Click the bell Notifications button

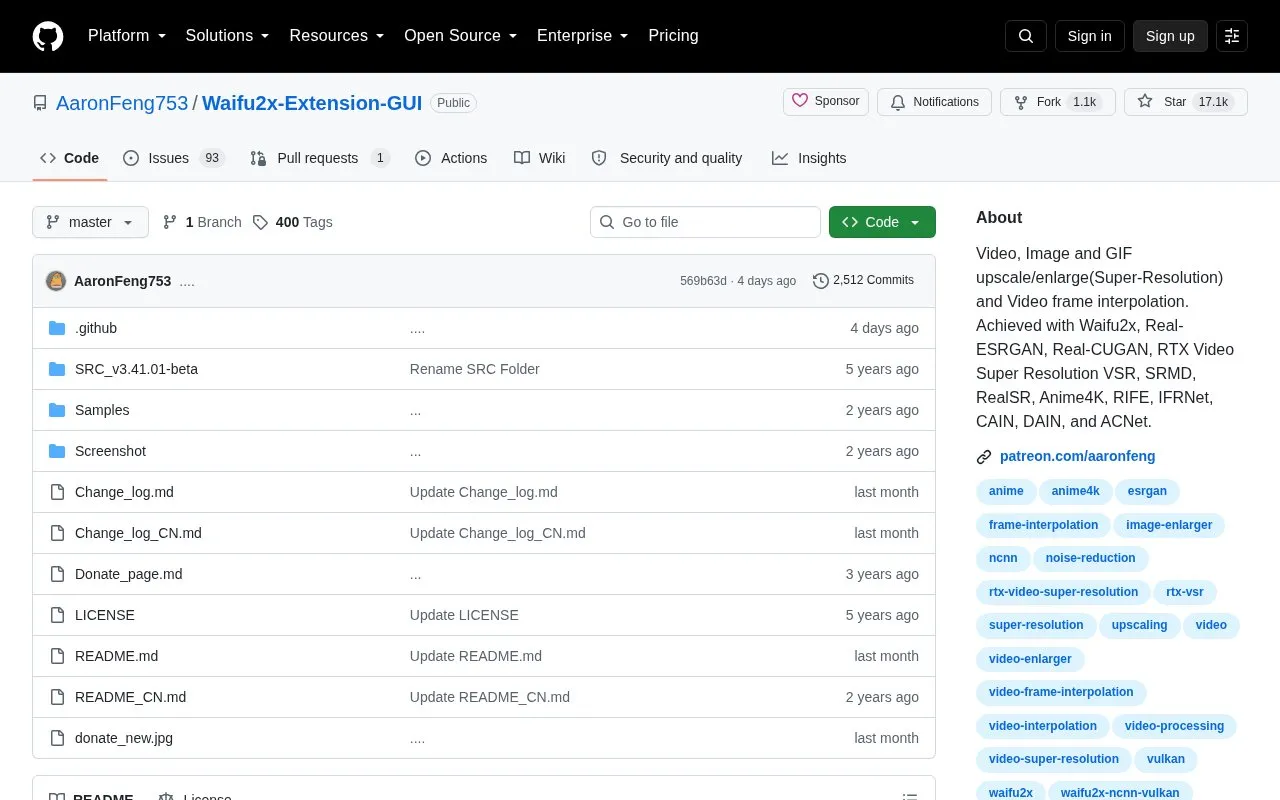[x=934, y=102]
